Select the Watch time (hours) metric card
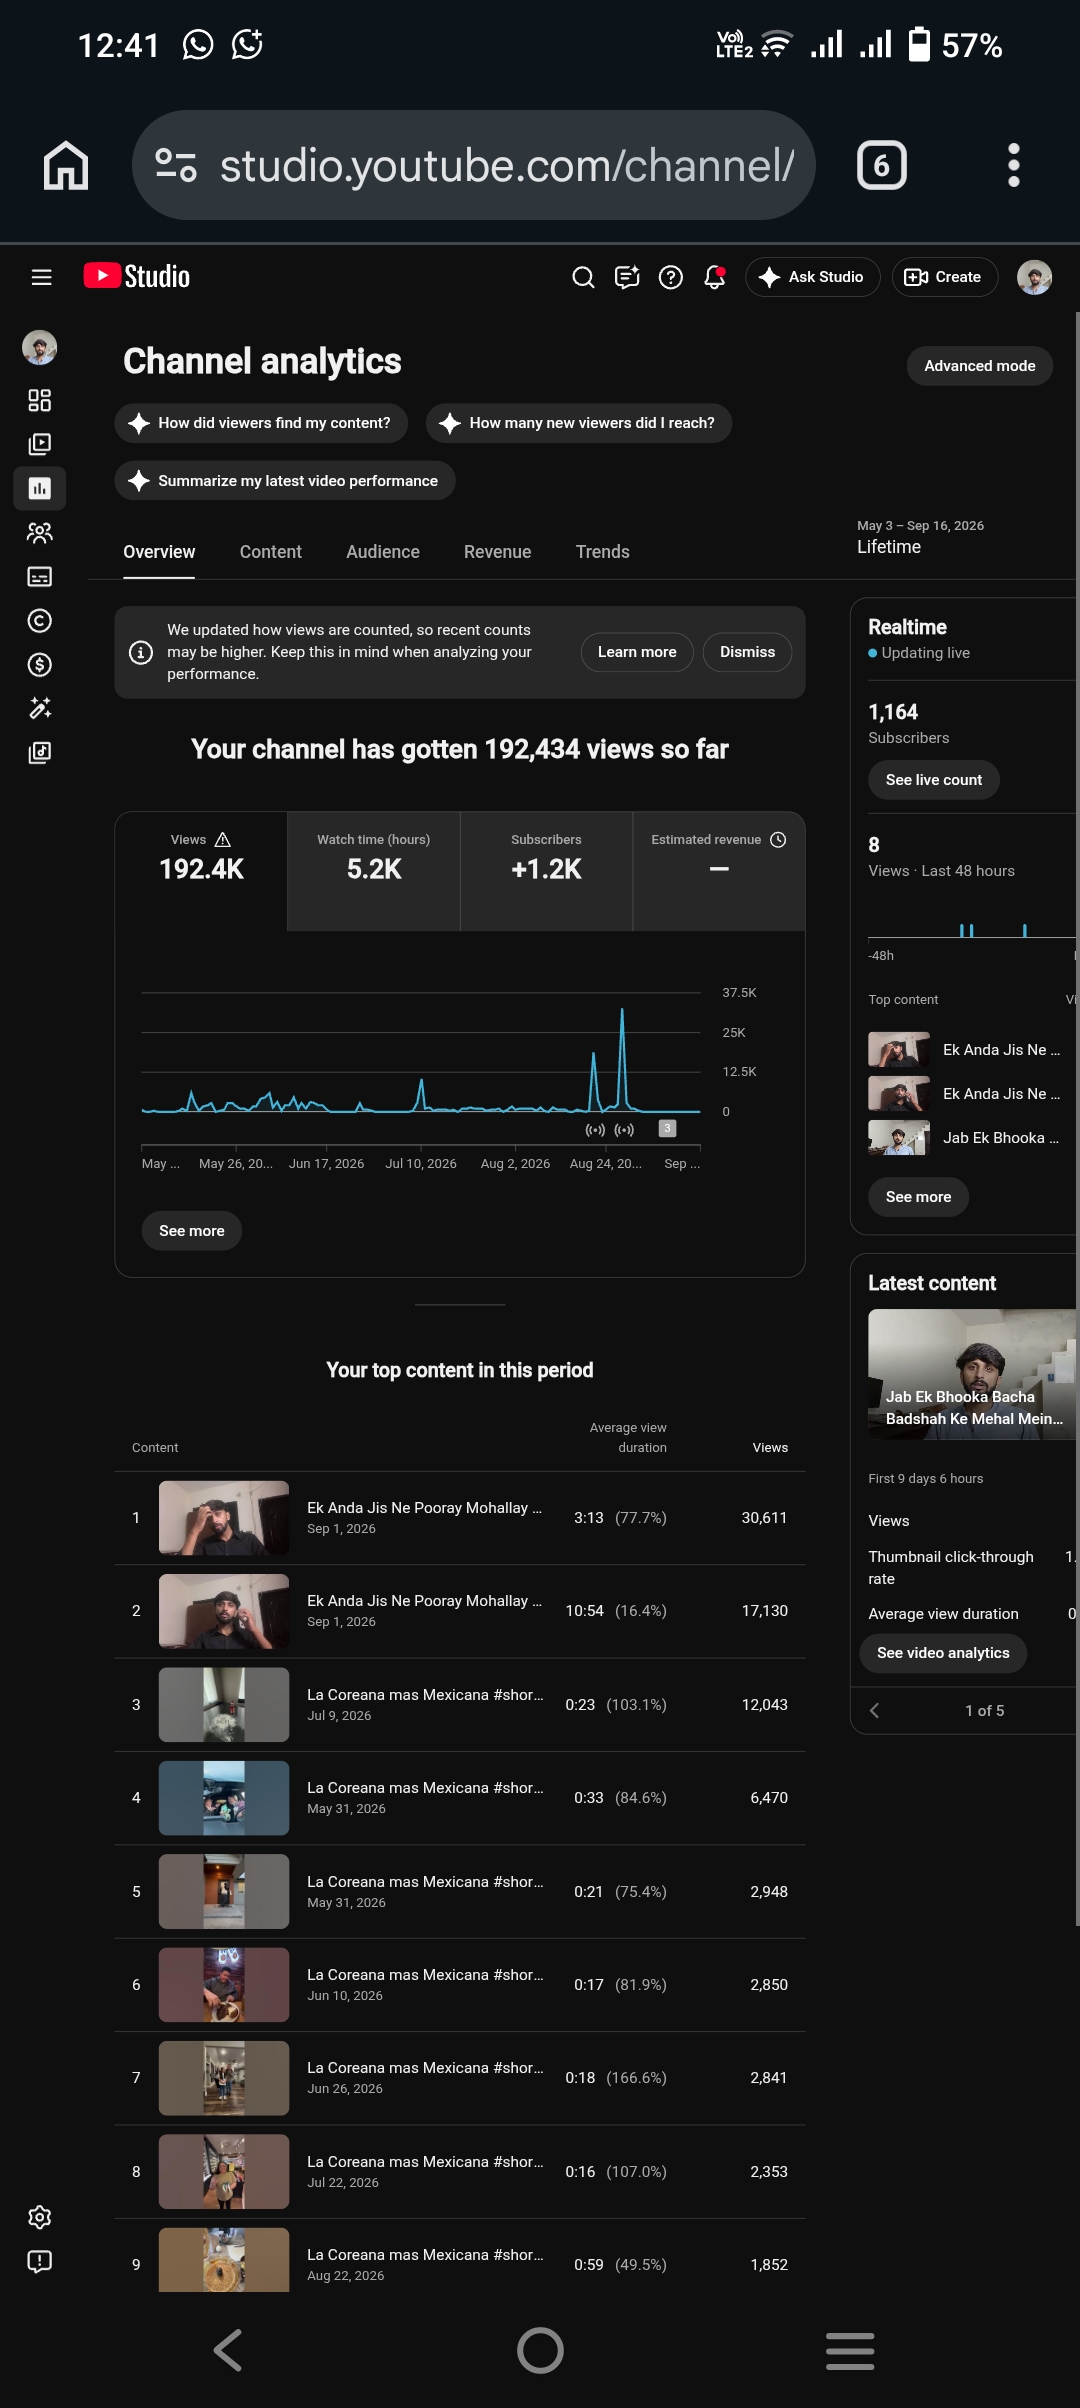Viewport: 1080px width, 2408px height. 374,871
